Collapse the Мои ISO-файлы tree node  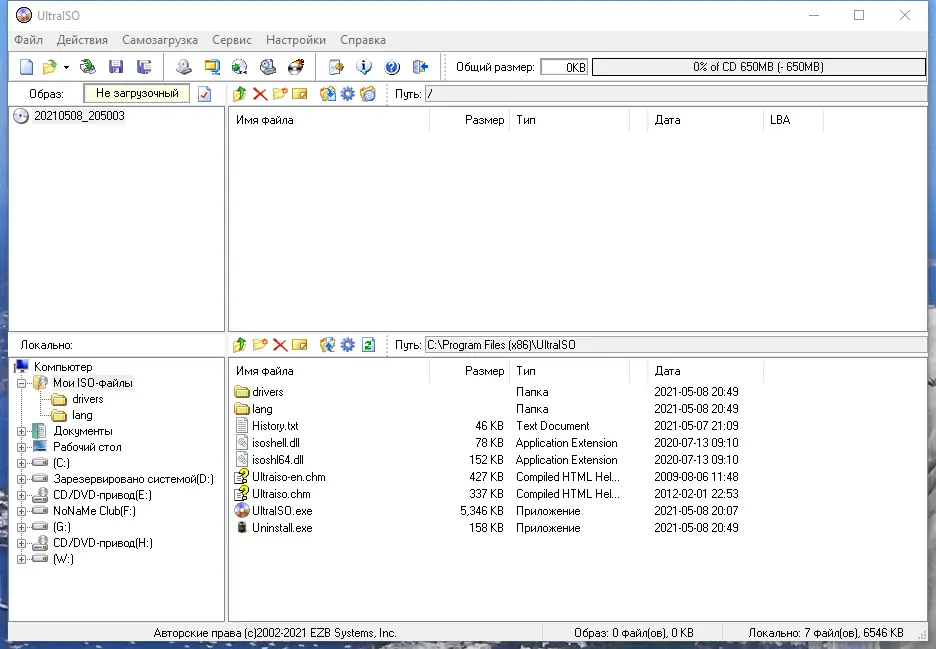point(21,383)
